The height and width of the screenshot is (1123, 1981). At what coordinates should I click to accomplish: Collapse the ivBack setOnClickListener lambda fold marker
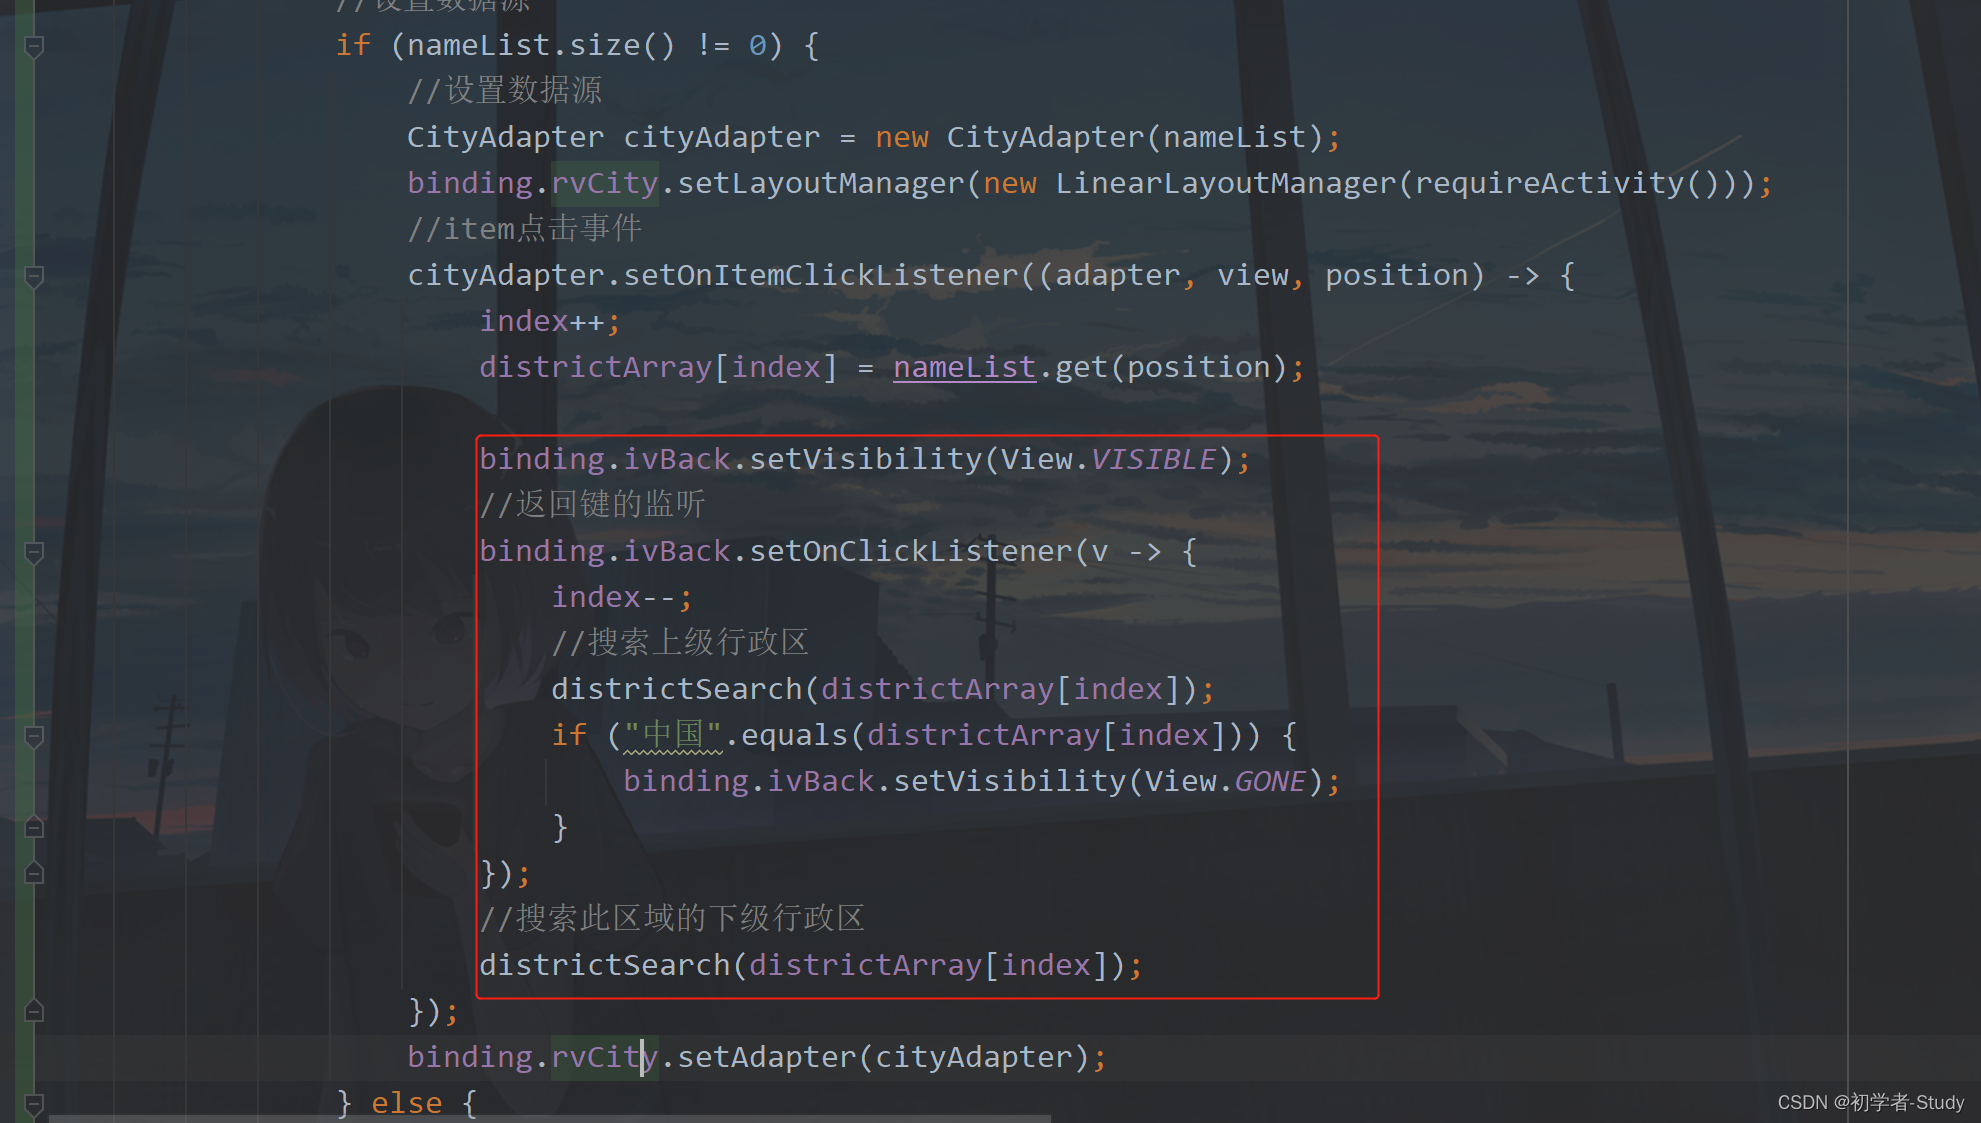34,552
